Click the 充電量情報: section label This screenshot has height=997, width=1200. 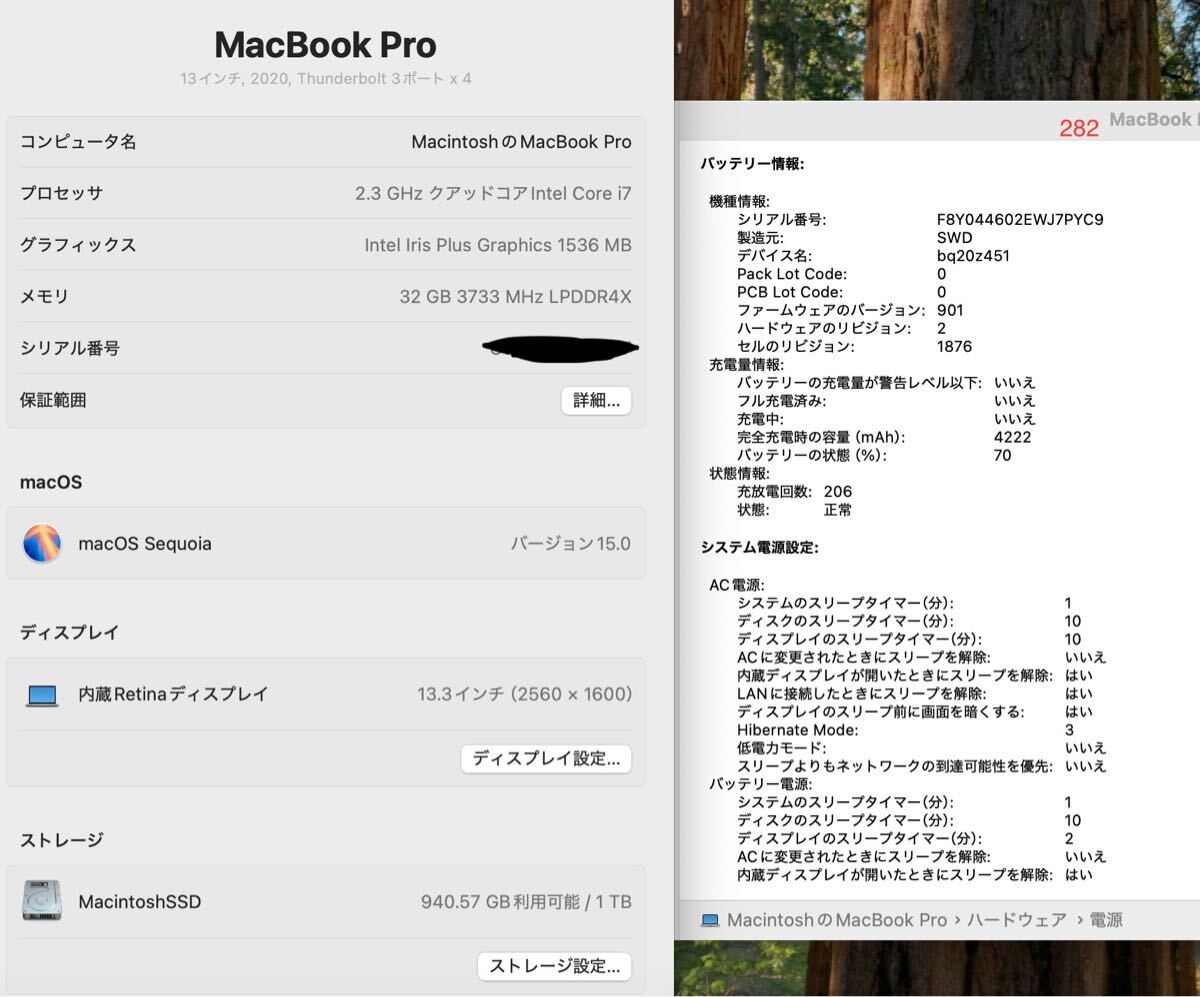pos(747,364)
